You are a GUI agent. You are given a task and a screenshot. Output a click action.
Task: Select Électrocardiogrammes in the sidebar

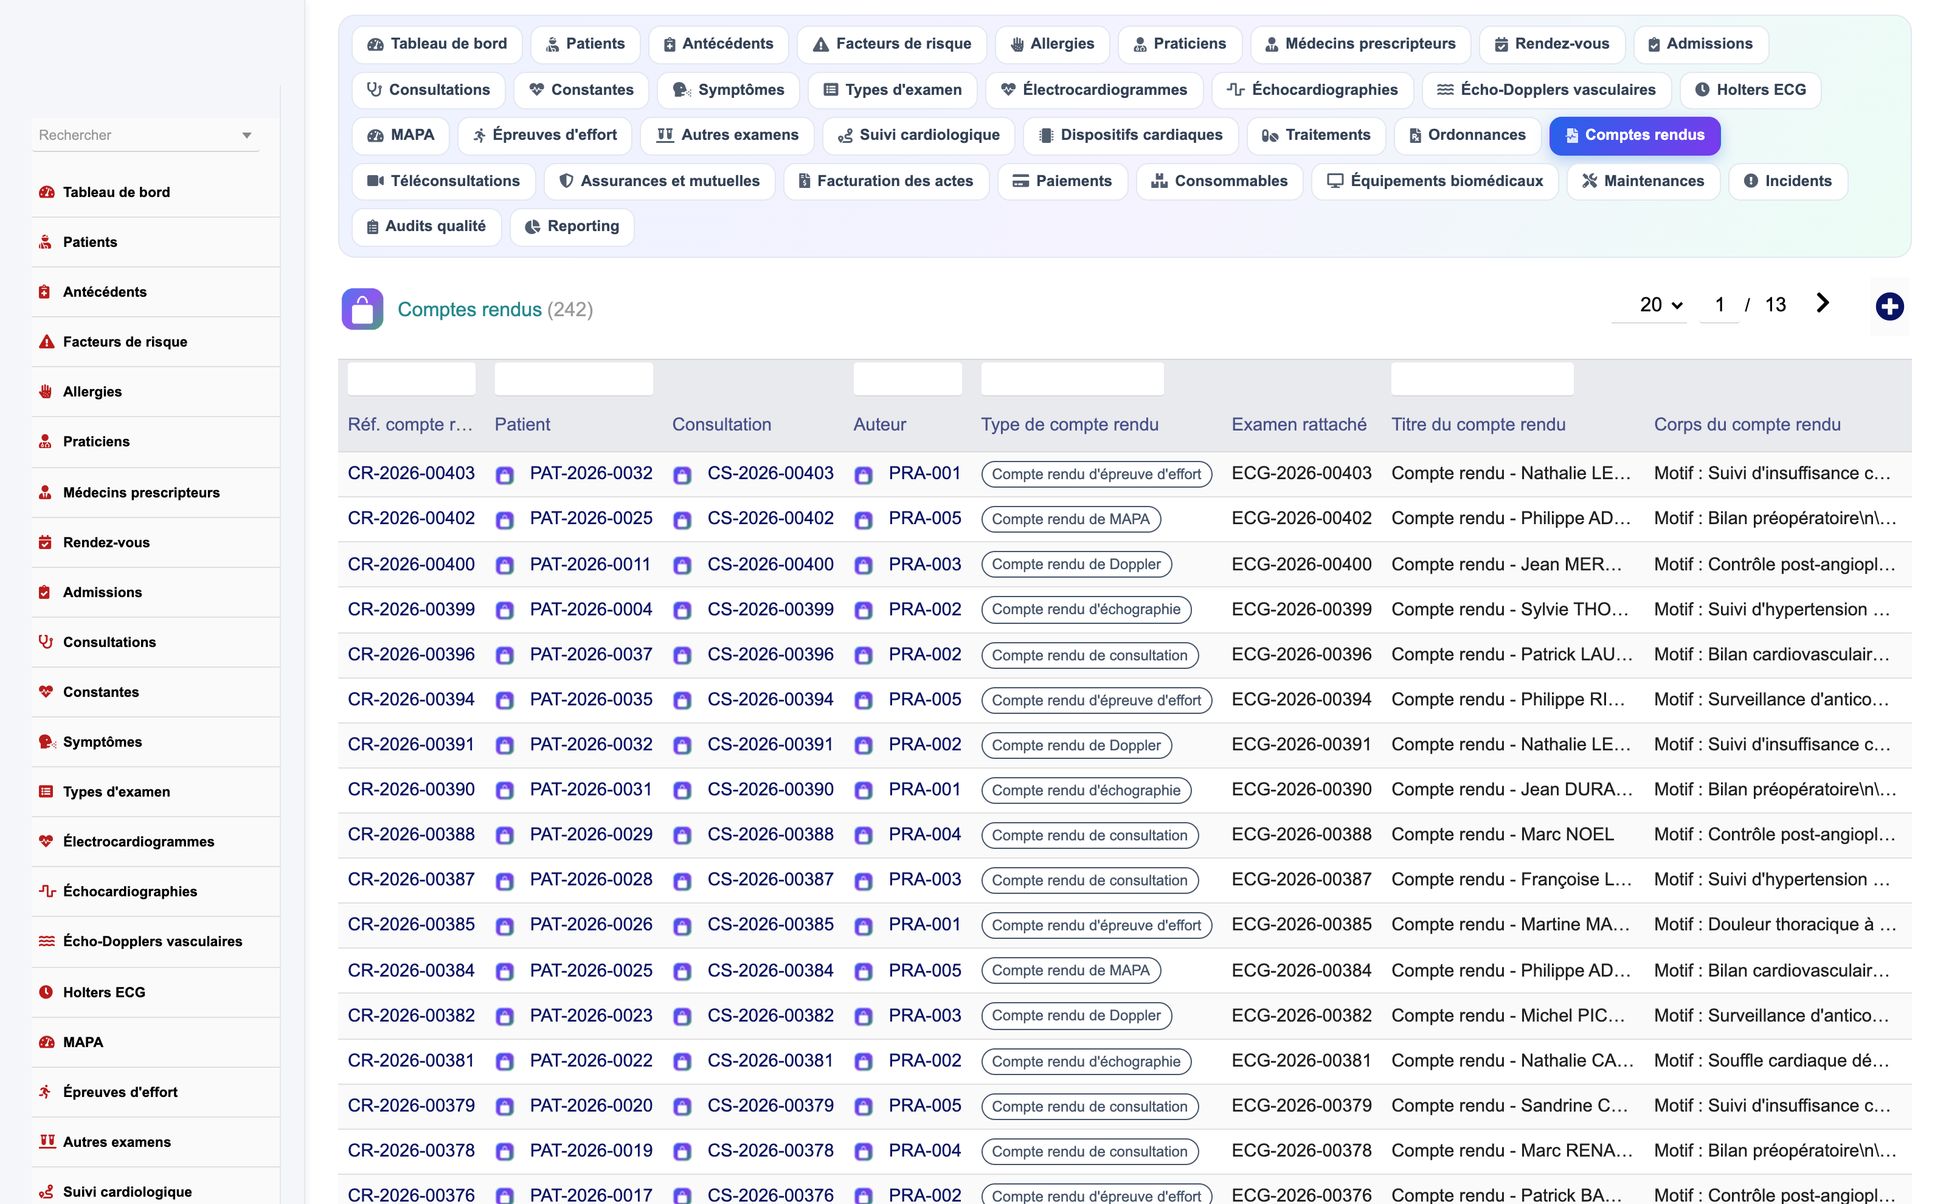click(138, 841)
